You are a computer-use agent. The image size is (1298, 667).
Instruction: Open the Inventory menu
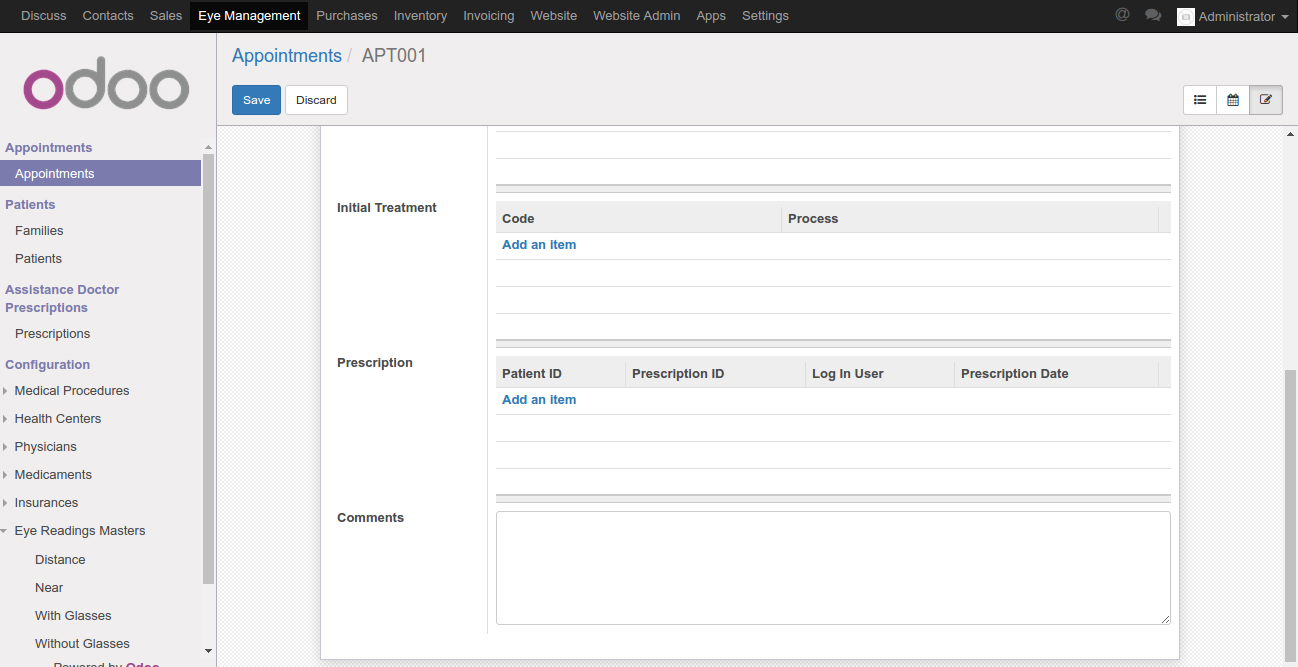click(x=420, y=16)
